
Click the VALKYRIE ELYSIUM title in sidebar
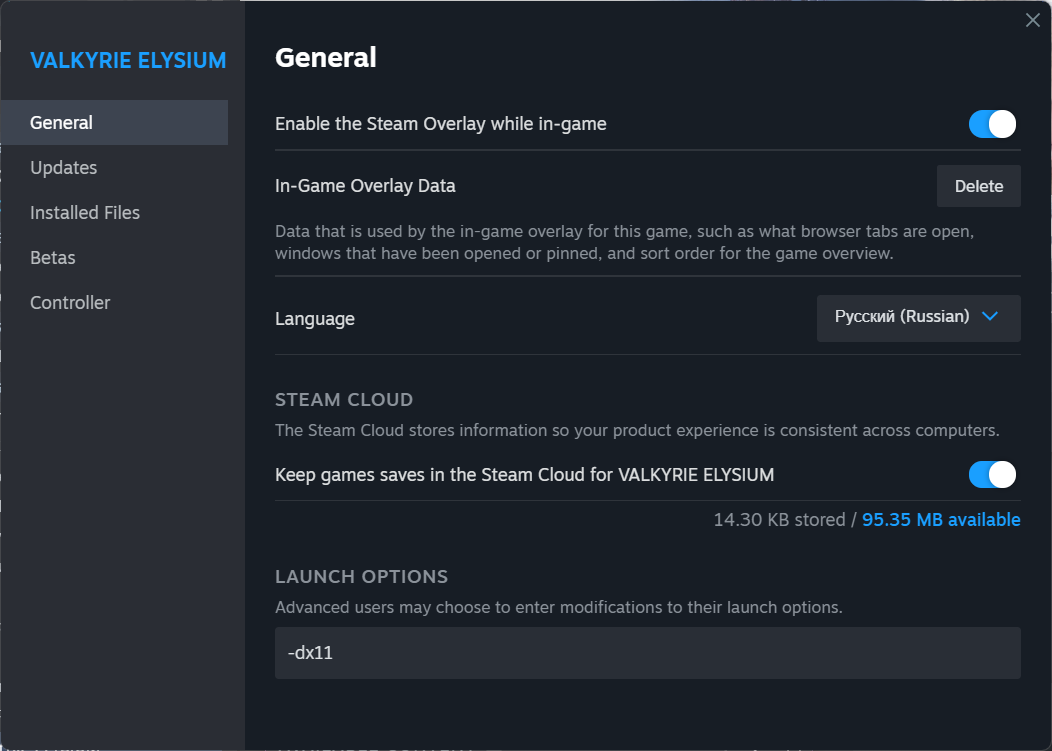[128, 61]
